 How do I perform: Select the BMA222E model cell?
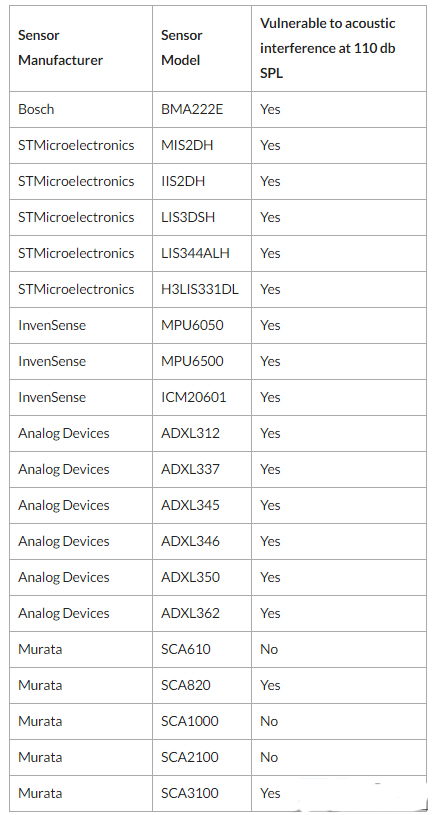point(192,109)
